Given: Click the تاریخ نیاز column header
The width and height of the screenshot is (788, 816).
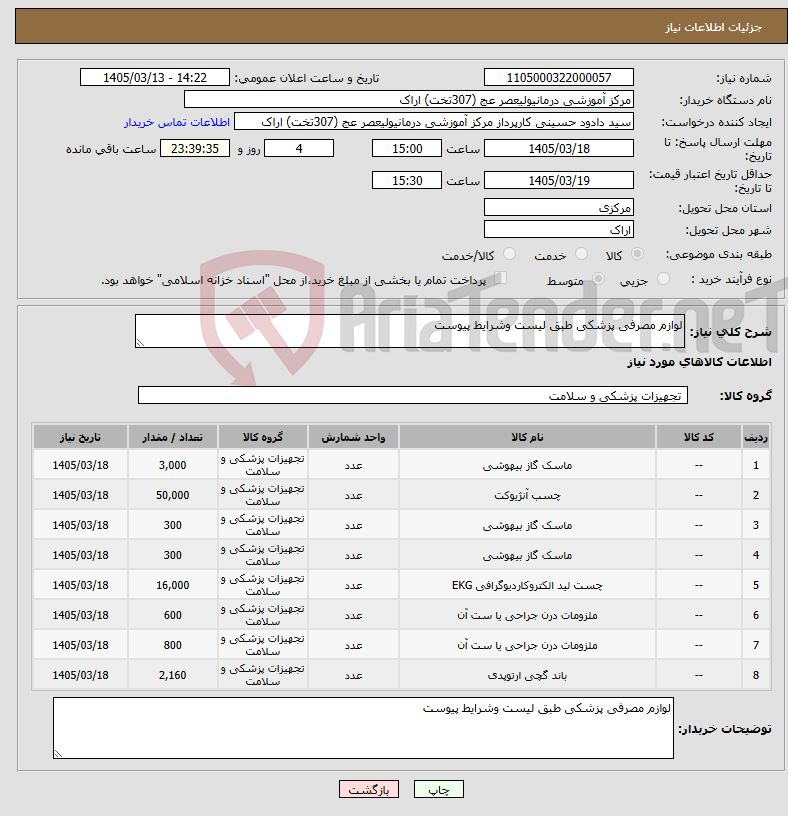Looking at the screenshot, I should 80,437.
